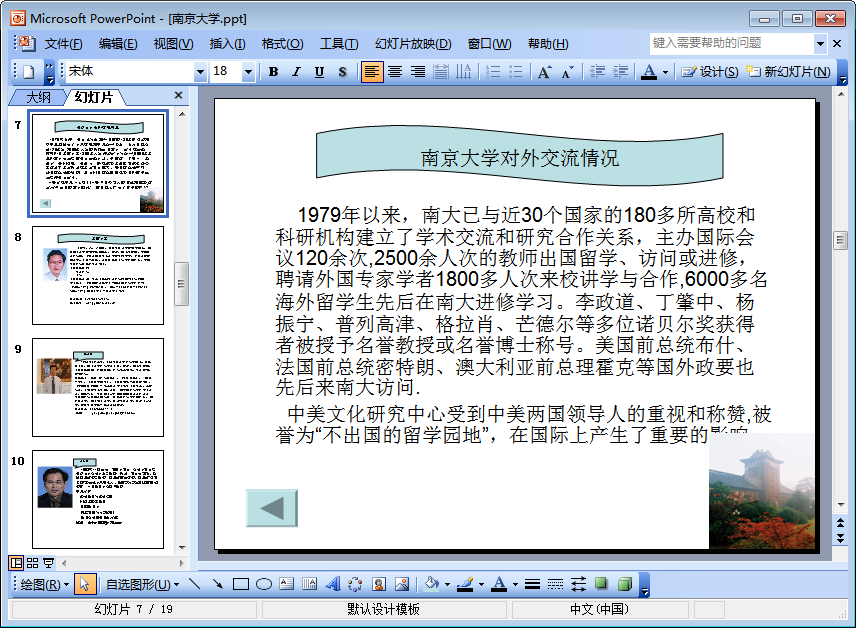Apply font color from formatting toolbar
Image resolution: width=856 pixels, height=628 pixels.
click(x=649, y=72)
